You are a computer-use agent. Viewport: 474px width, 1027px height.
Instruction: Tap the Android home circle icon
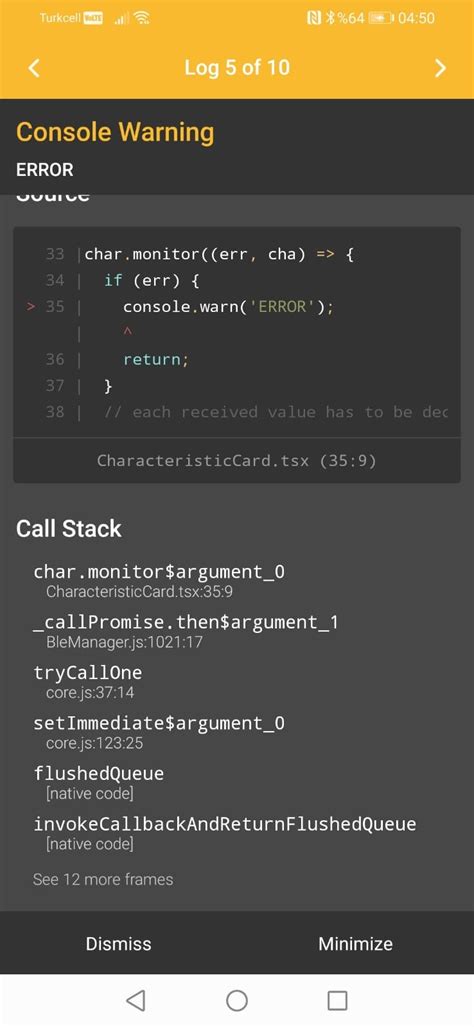click(x=236, y=1000)
